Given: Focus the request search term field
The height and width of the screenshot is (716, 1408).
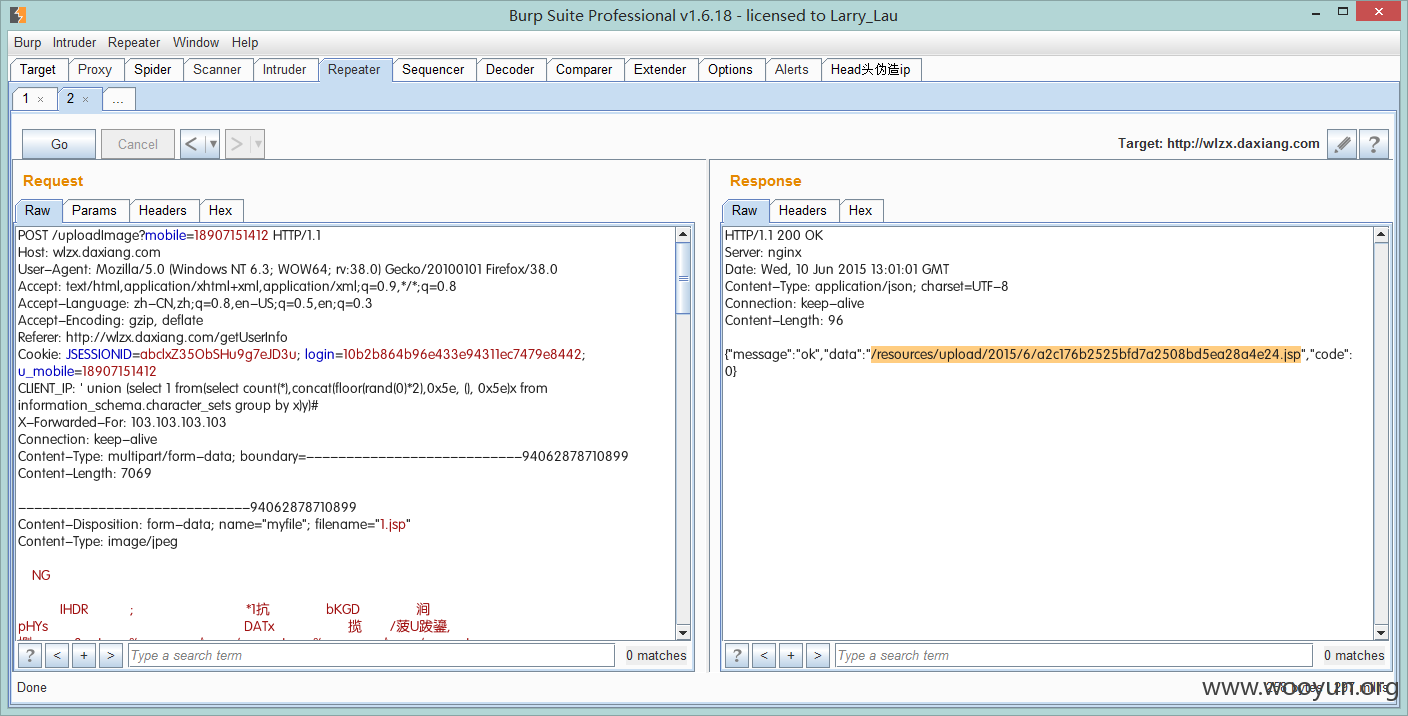Looking at the screenshot, I should coord(370,655).
